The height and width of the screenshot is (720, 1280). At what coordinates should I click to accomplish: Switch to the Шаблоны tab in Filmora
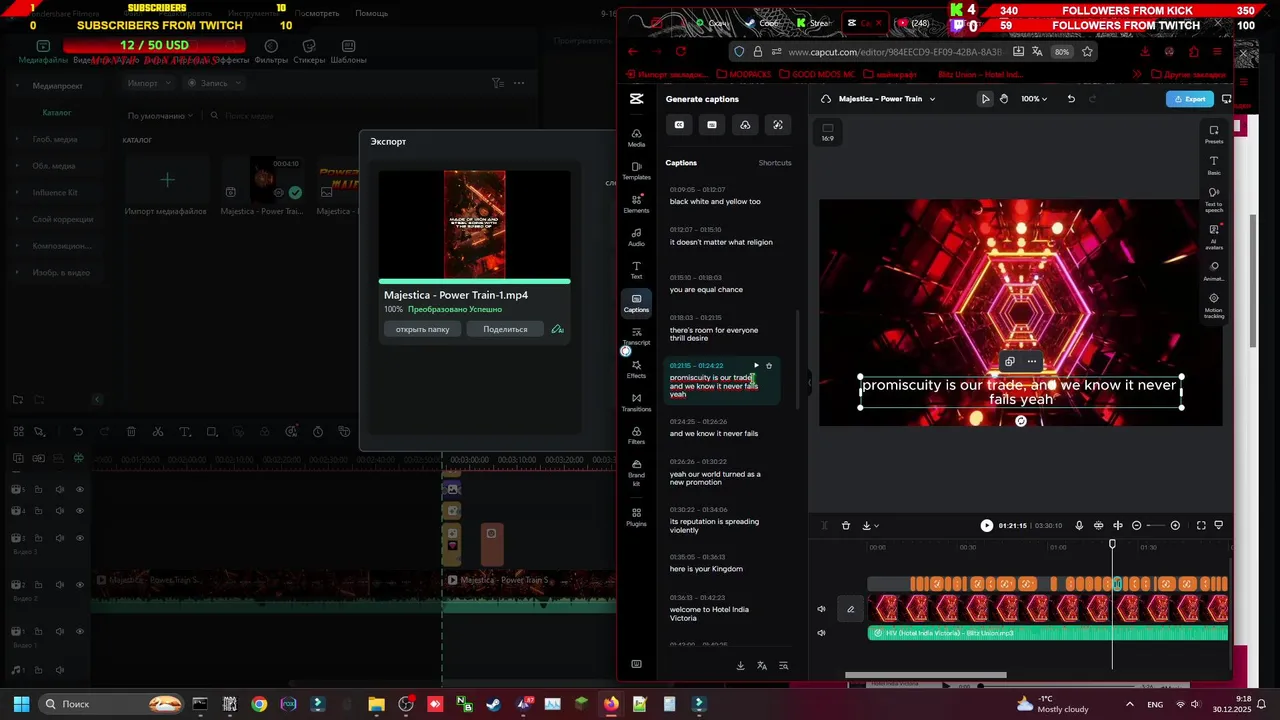point(348,52)
